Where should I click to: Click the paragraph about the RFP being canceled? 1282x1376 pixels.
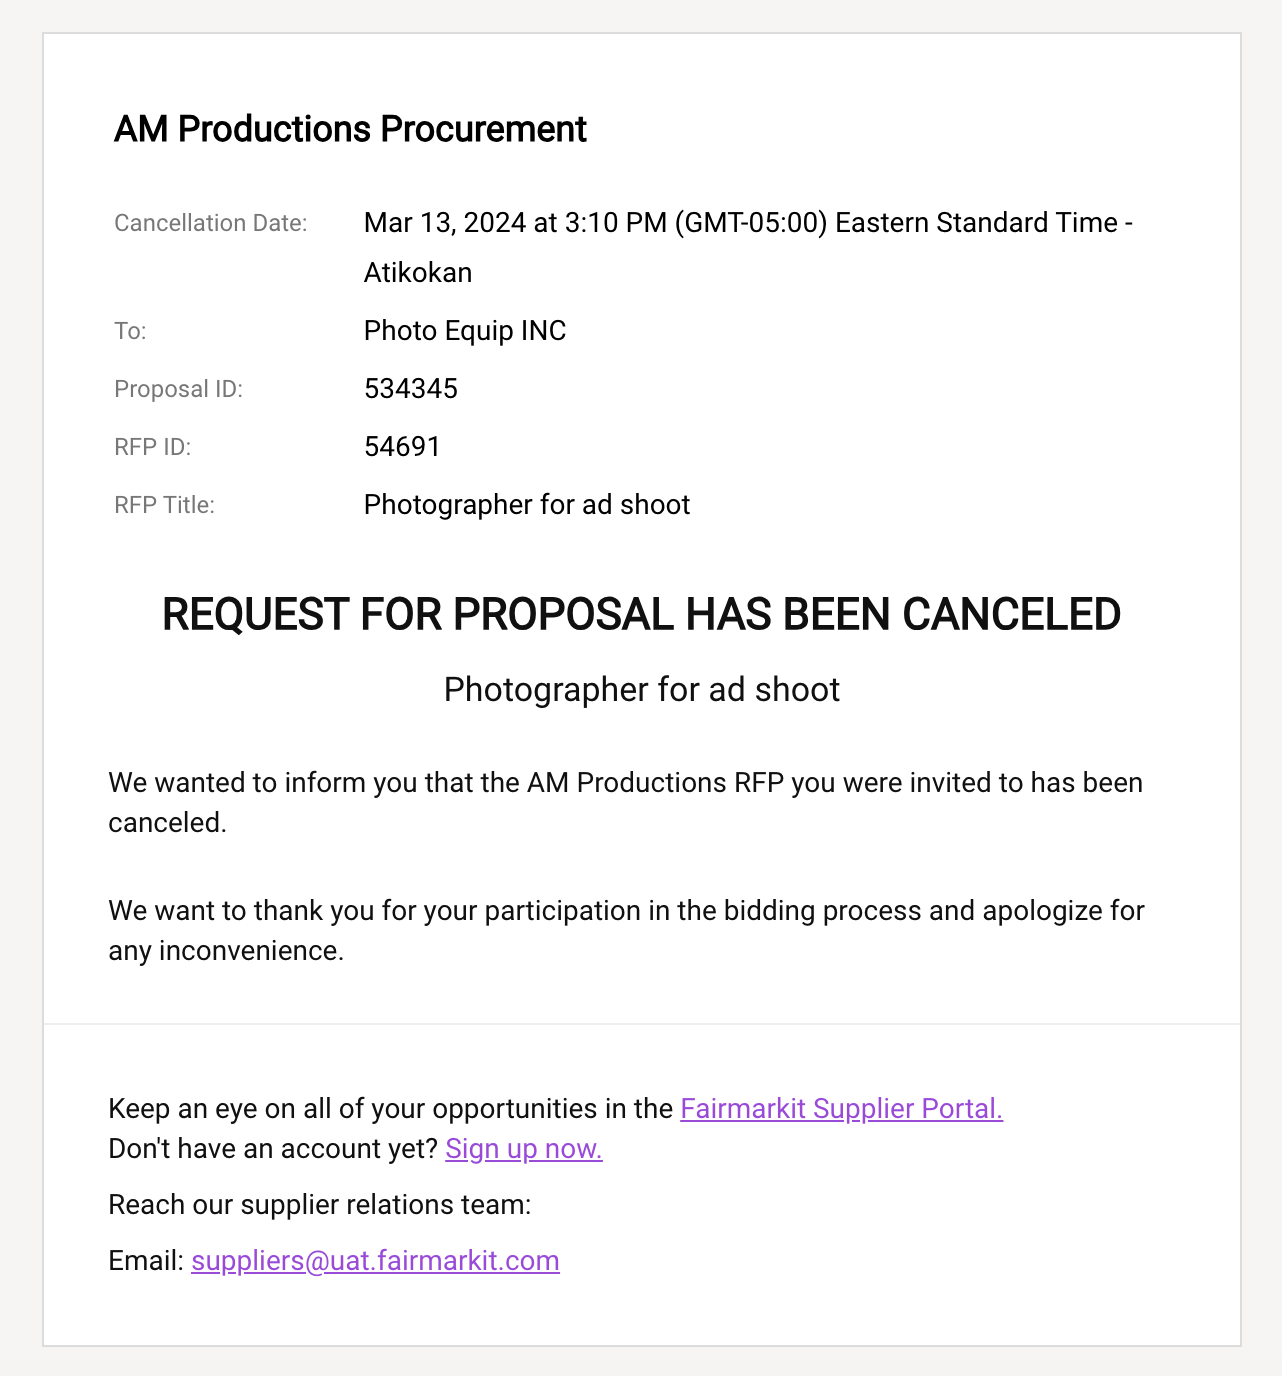tap(626, 802)
